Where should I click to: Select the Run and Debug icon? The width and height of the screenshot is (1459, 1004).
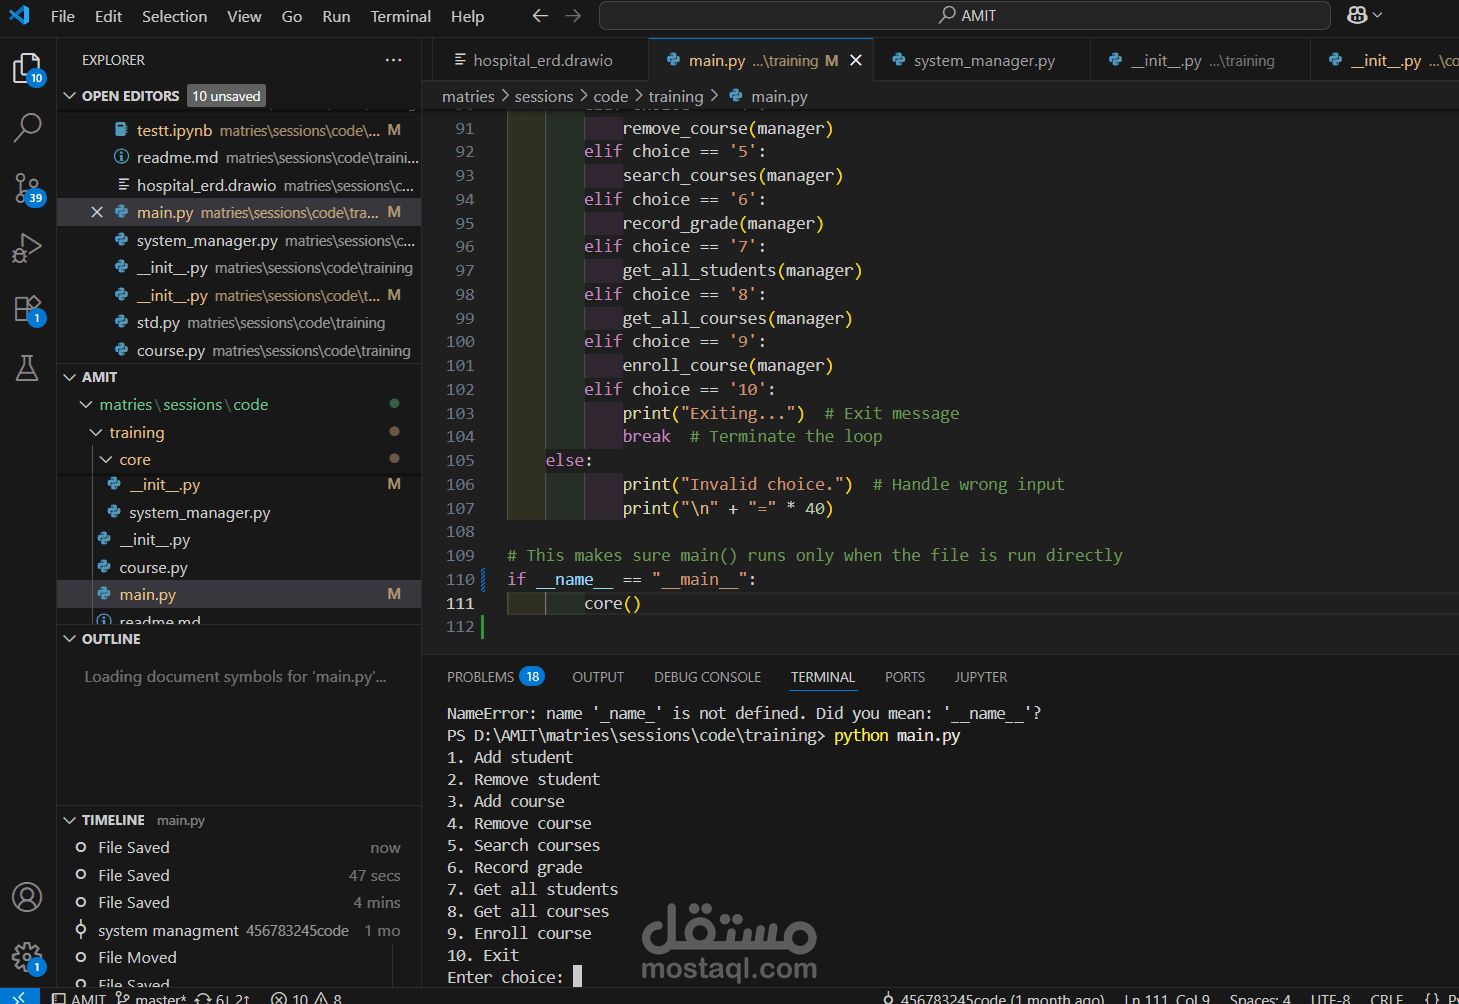tap(27, 248)
